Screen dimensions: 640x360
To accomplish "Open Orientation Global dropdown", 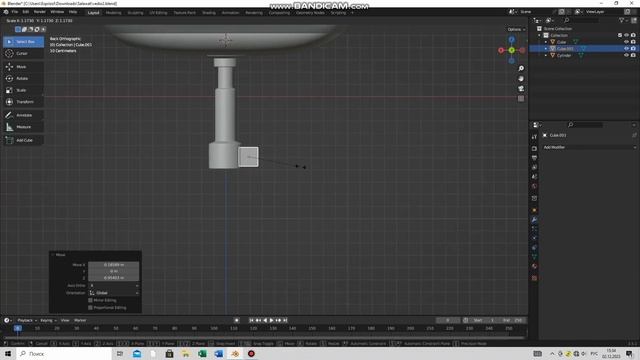I will (113, 293).
